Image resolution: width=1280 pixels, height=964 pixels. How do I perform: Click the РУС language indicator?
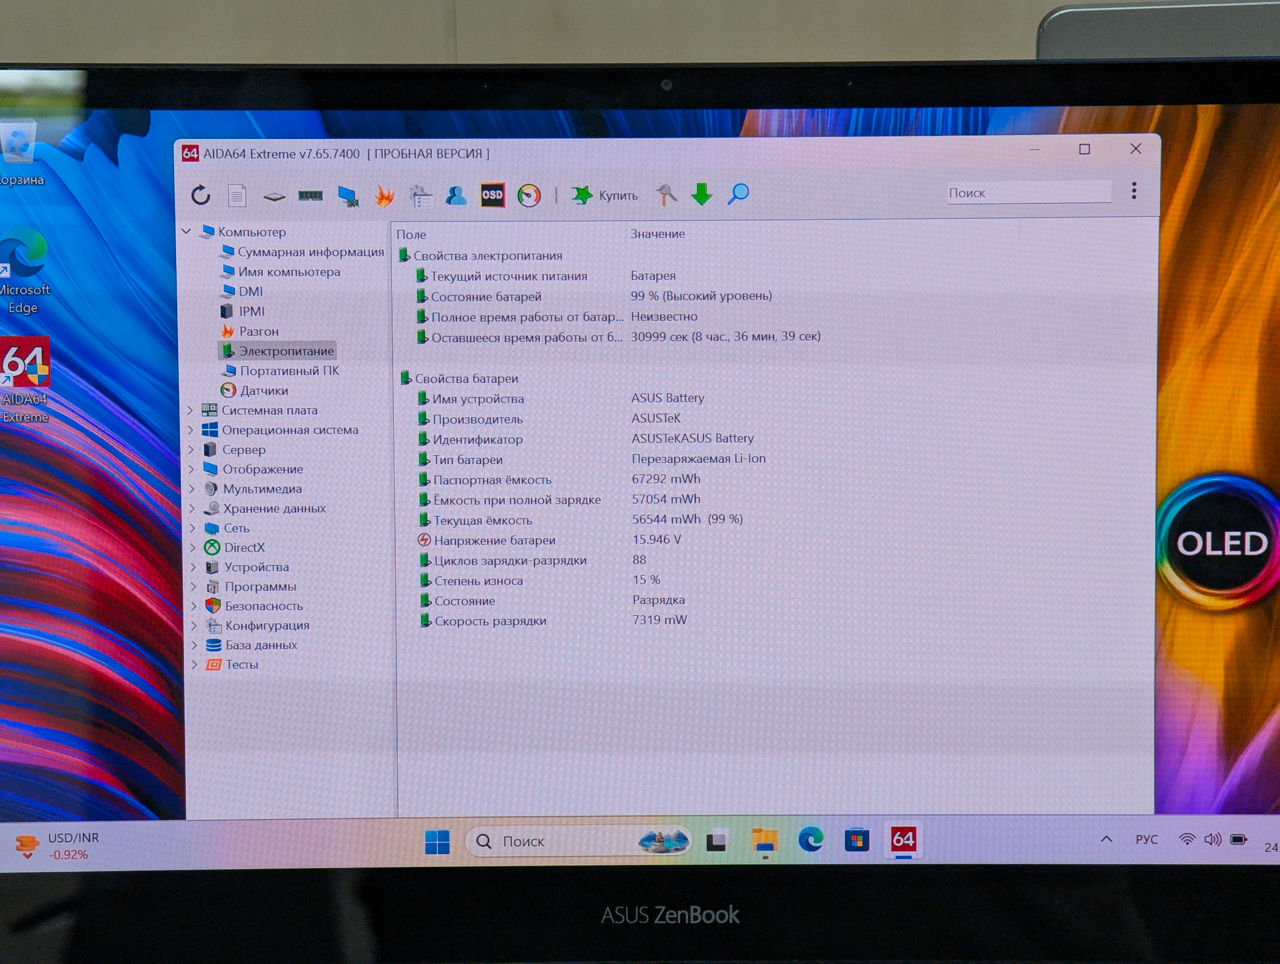1146,839
